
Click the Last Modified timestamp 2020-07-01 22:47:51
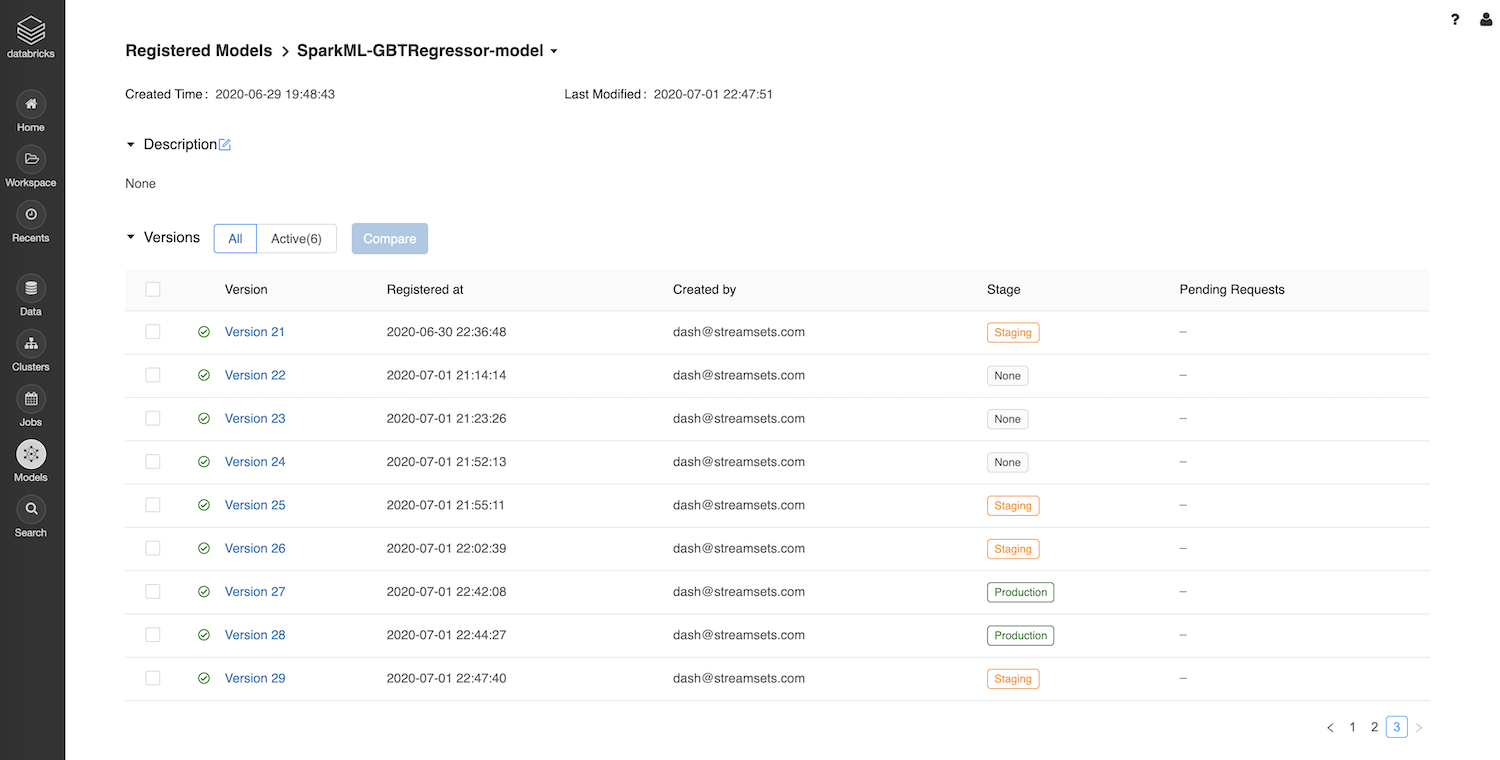pyautogui.click(x=713, y=95)
